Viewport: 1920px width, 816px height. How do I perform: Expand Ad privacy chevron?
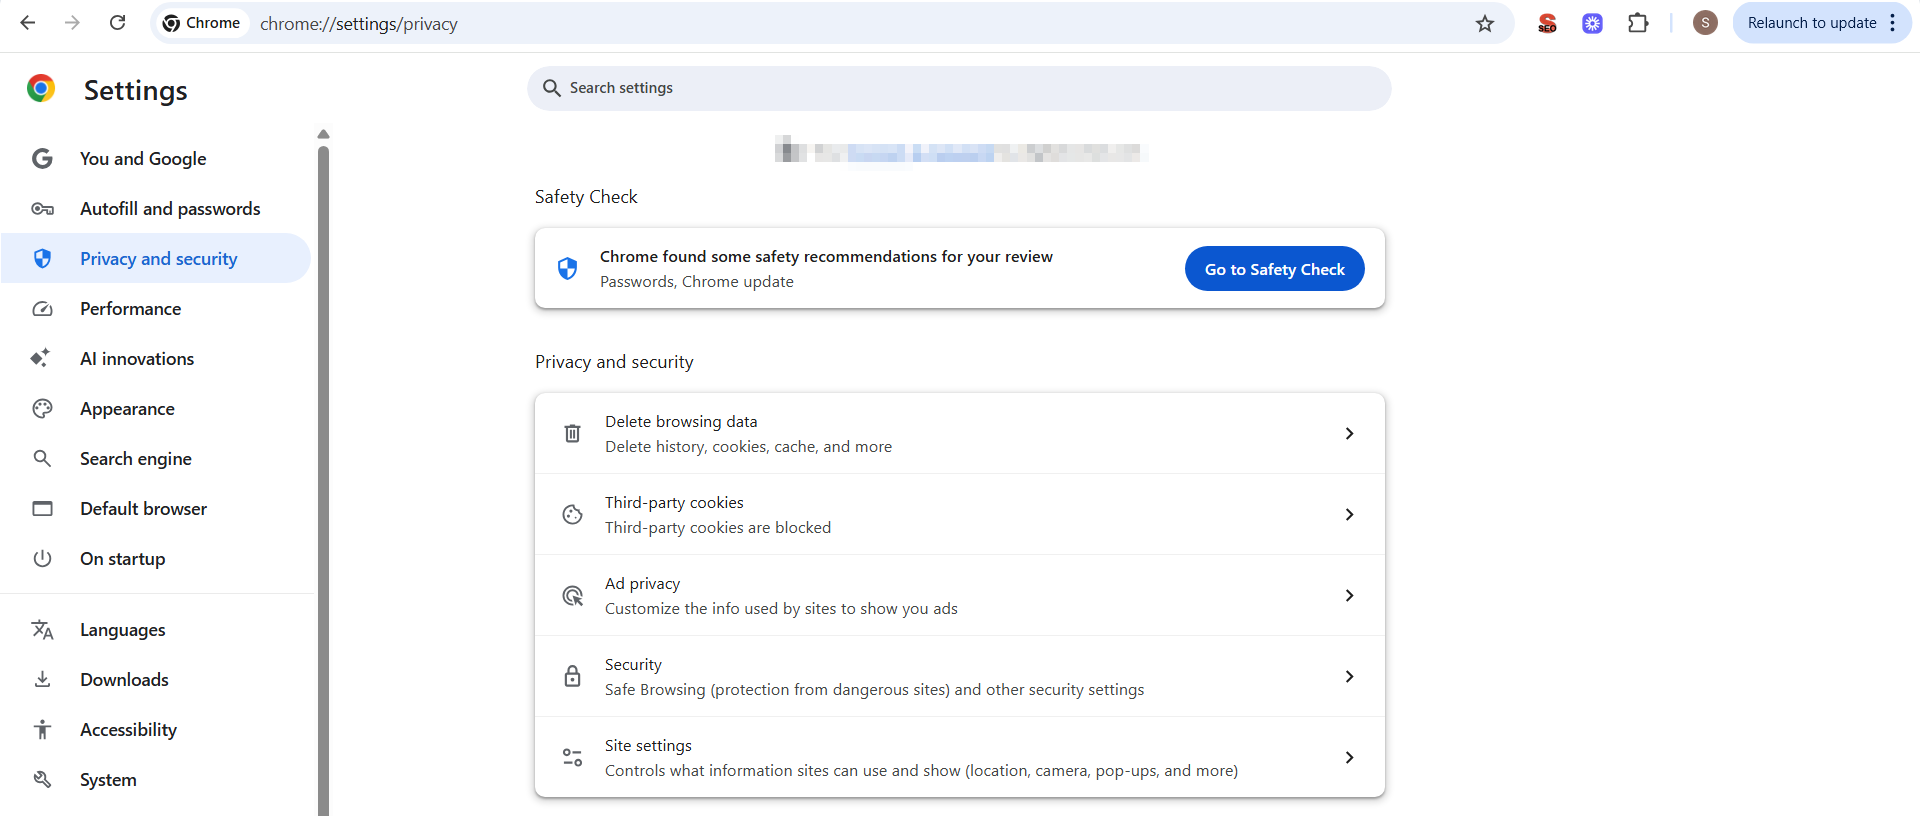(1349, 595)
